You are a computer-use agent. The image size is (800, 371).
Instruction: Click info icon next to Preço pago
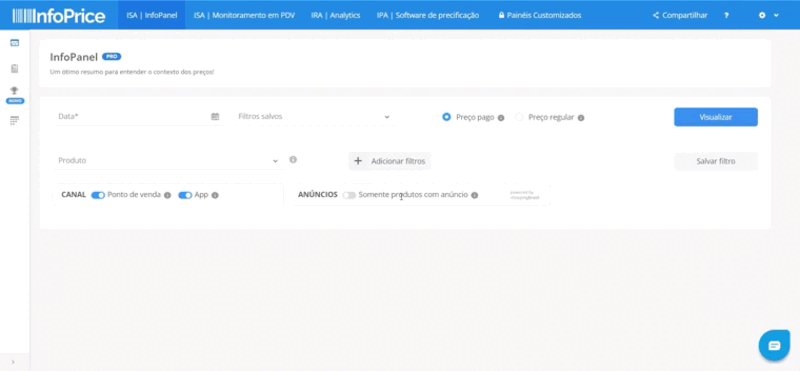tap(501, 118)
